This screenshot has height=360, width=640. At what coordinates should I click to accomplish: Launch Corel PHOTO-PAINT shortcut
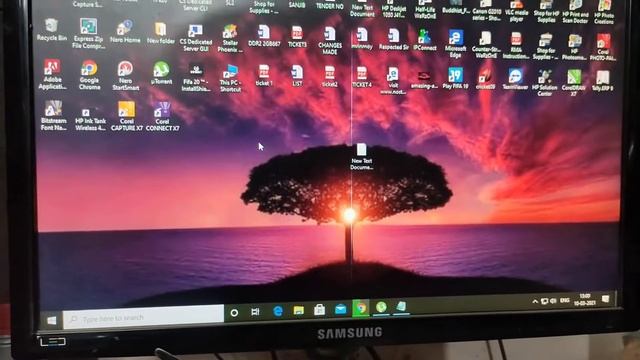[x=603, y=47]
